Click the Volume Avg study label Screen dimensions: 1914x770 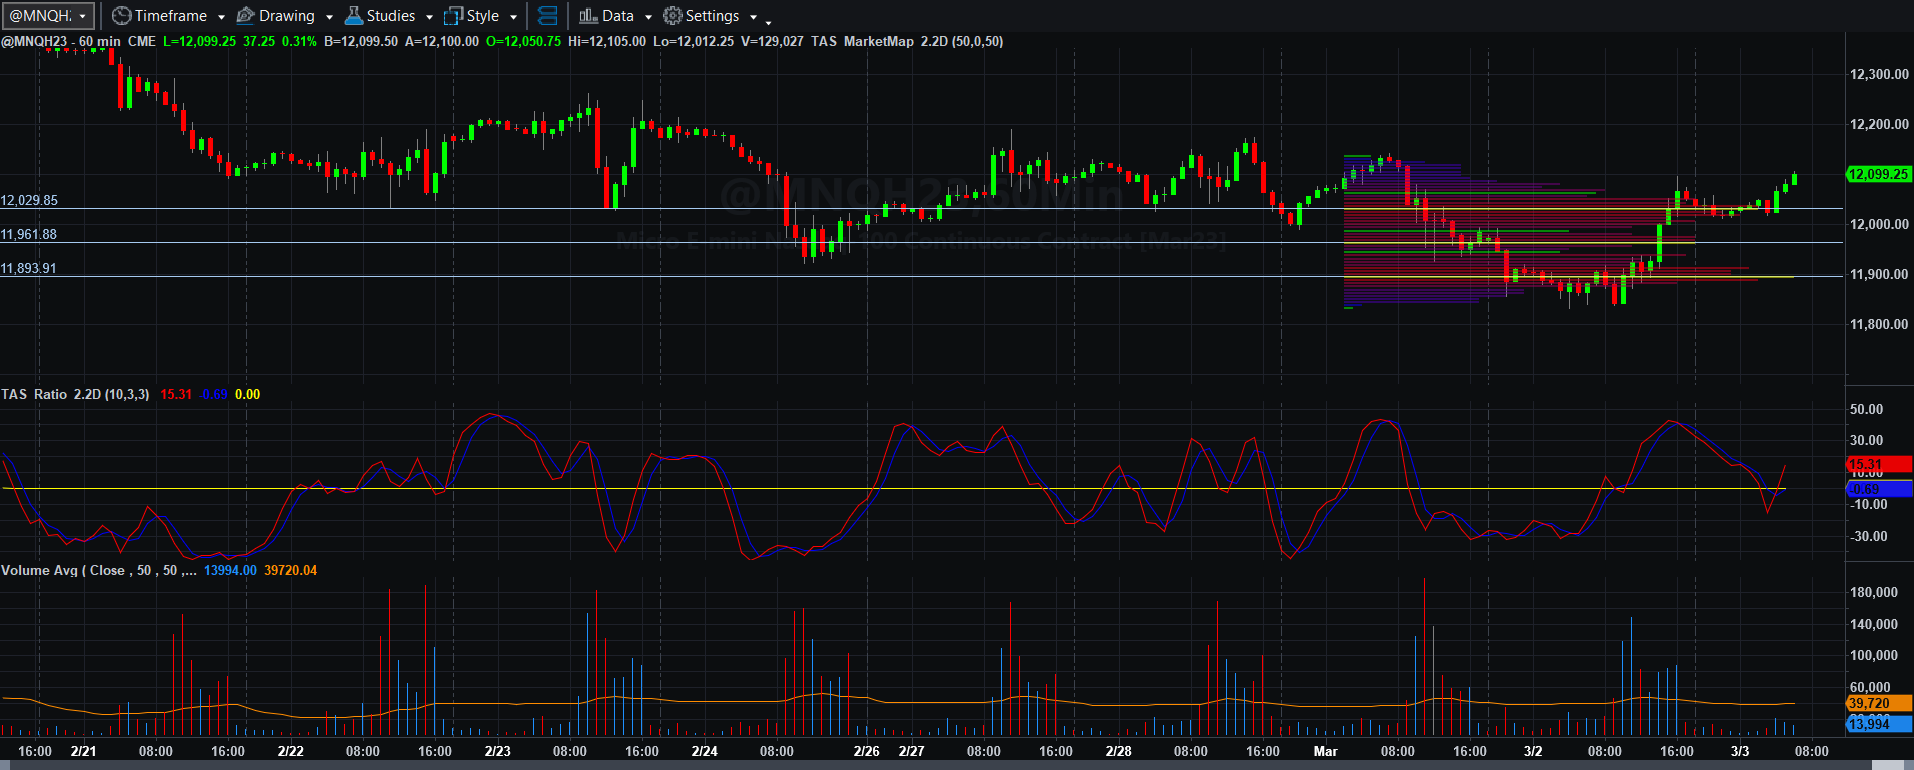pos(98,570)
